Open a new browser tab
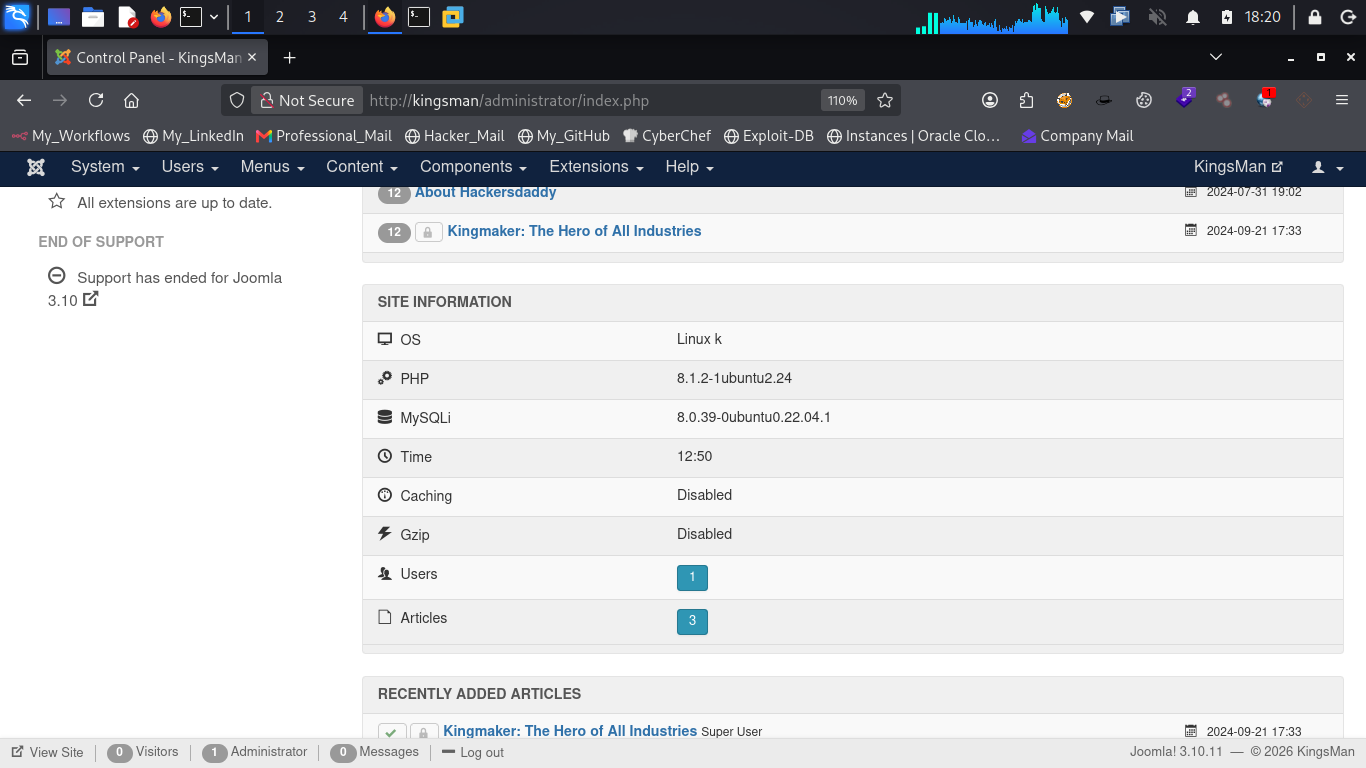This screenshot has width=1366, height=768. click(x=289, y=58)
